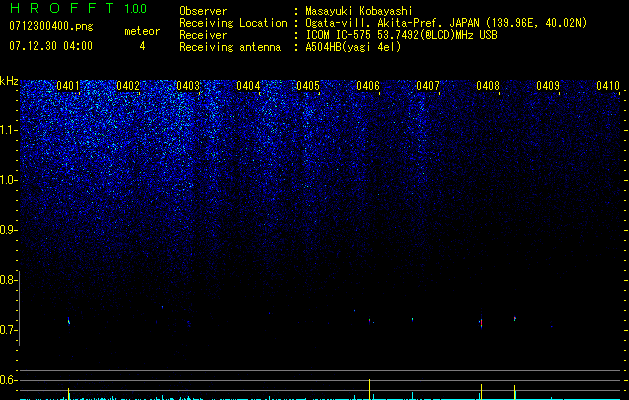Click the meteor count label
The height and width of the screenshot is (400, 629).
pyautogui.click(x=142, y=31)
